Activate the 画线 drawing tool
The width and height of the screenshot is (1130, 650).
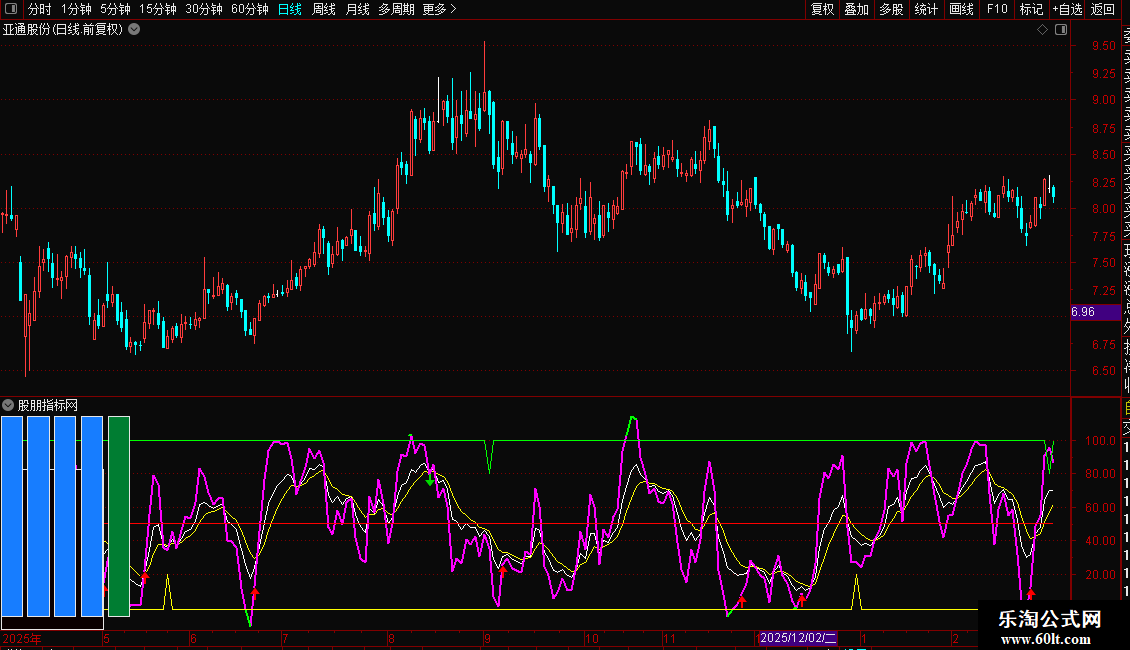click(961, 9)
